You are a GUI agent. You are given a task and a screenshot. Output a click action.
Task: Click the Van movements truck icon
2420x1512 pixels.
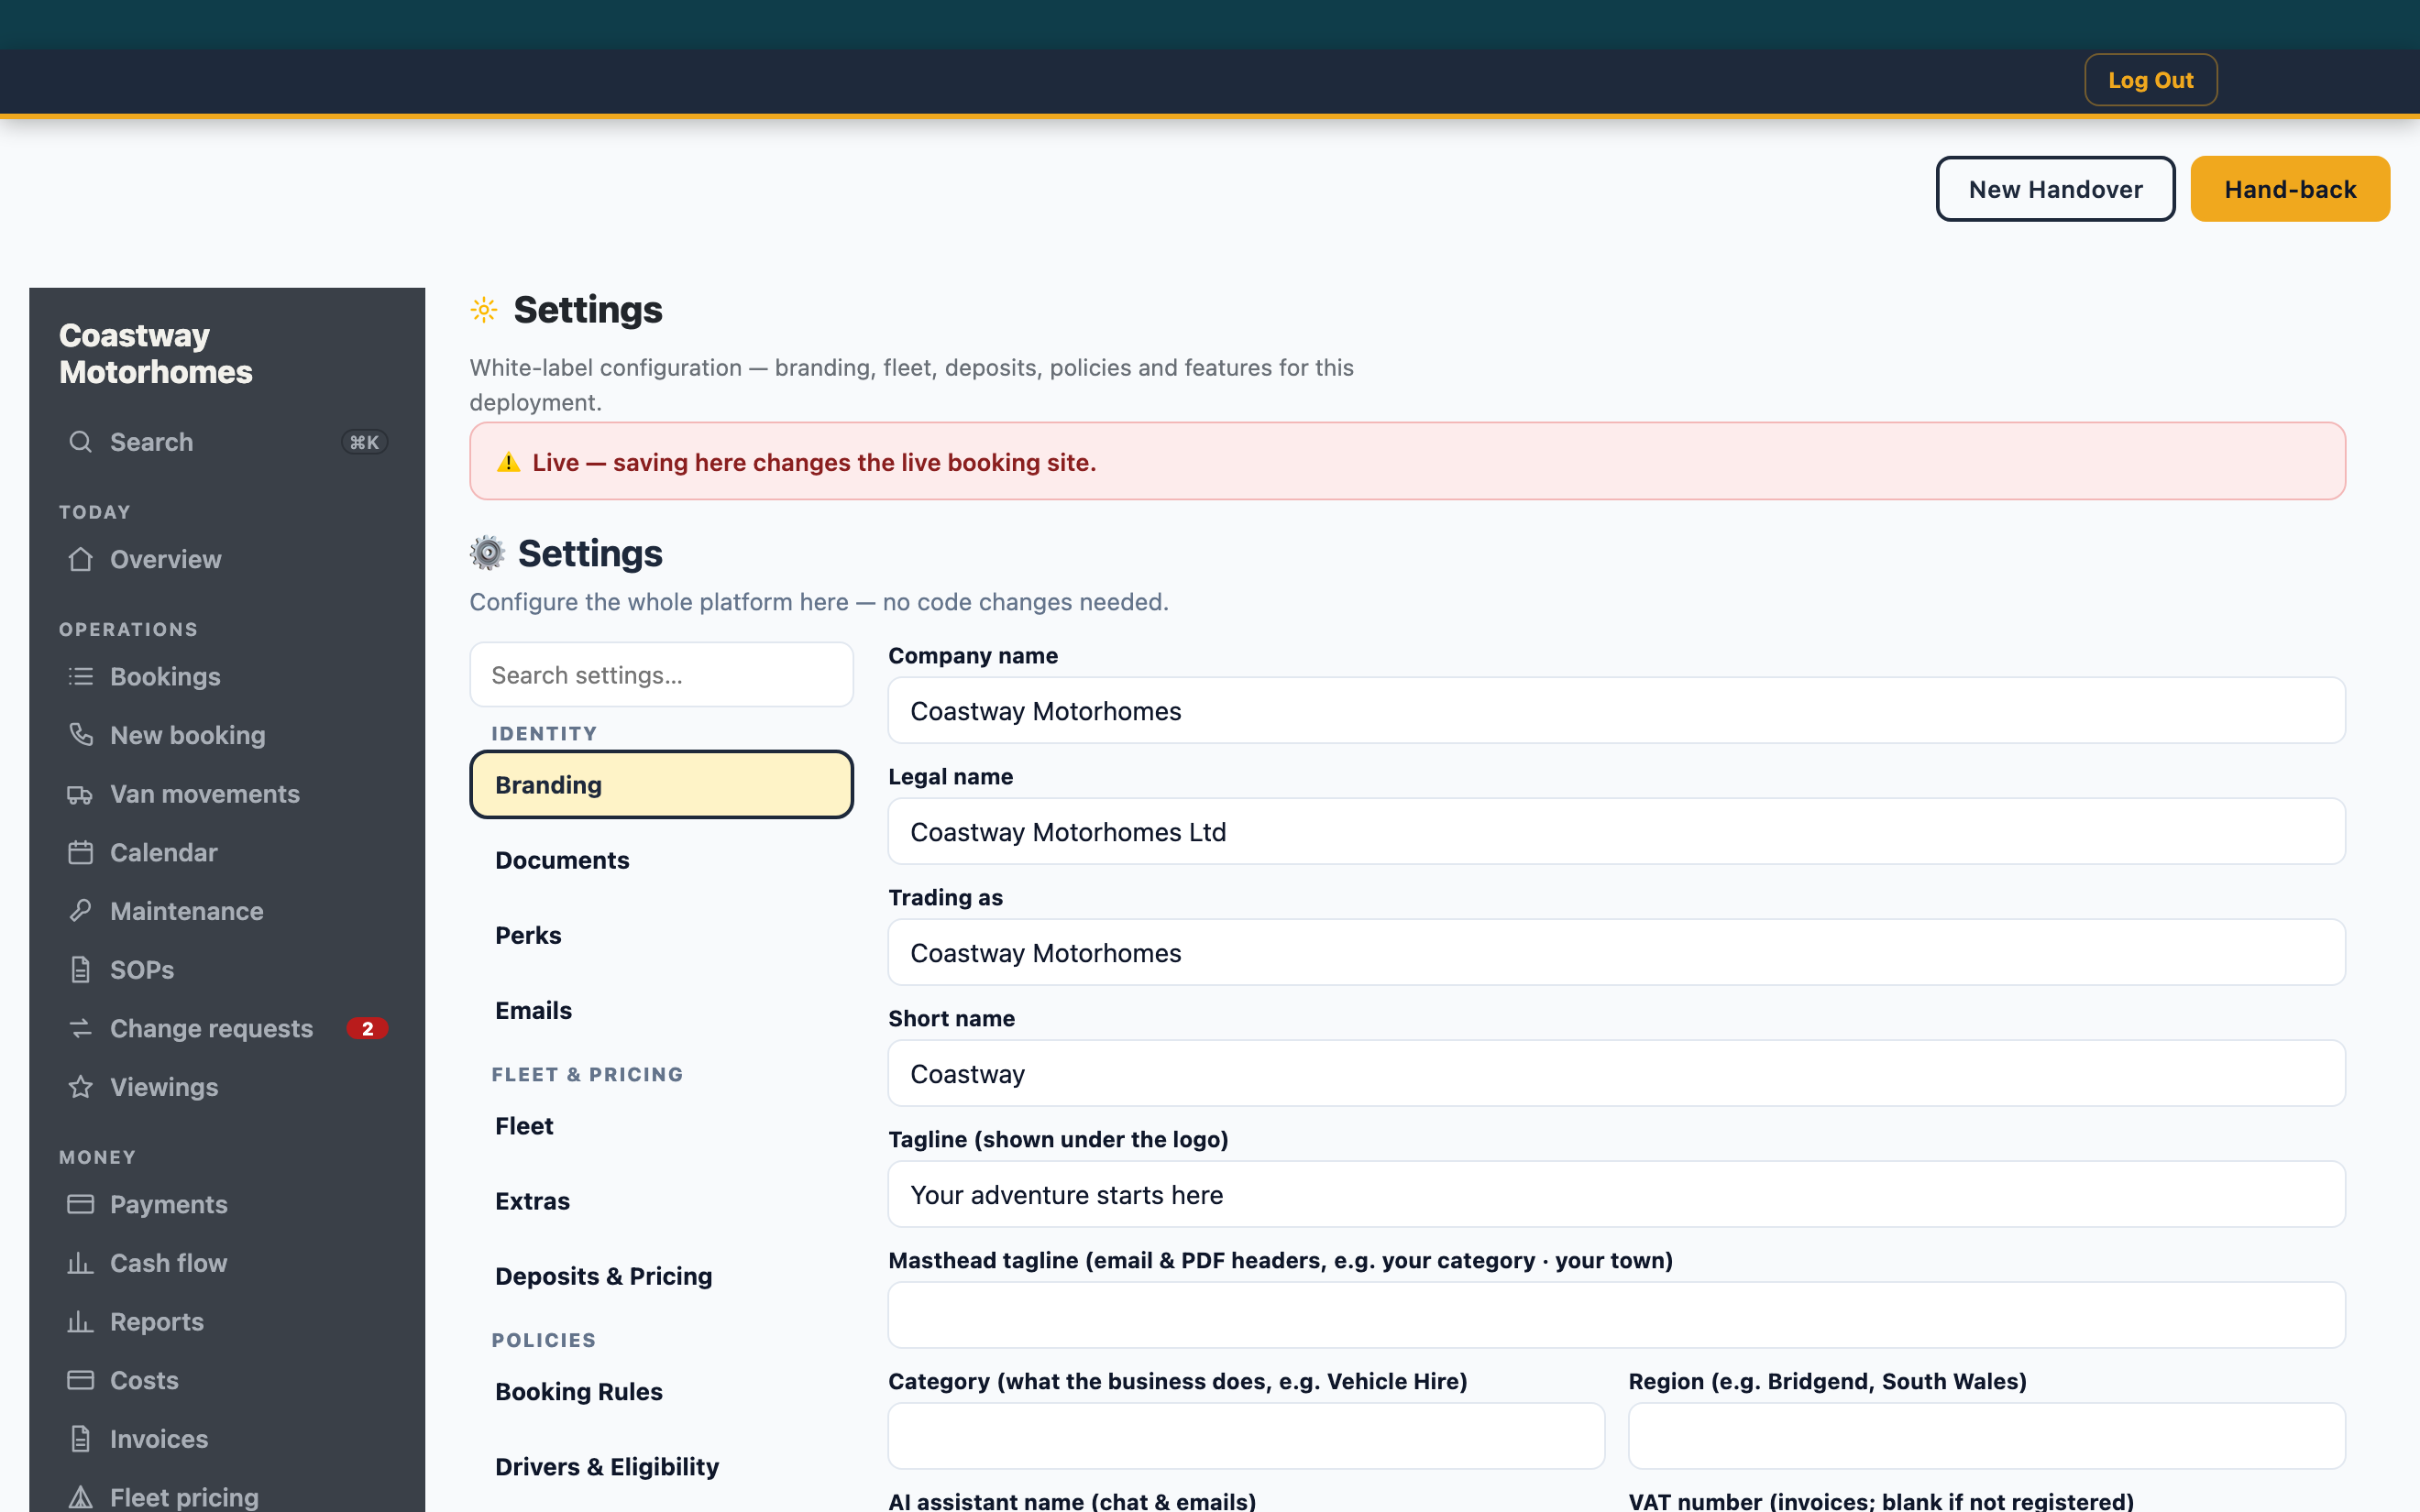(81, 794)
